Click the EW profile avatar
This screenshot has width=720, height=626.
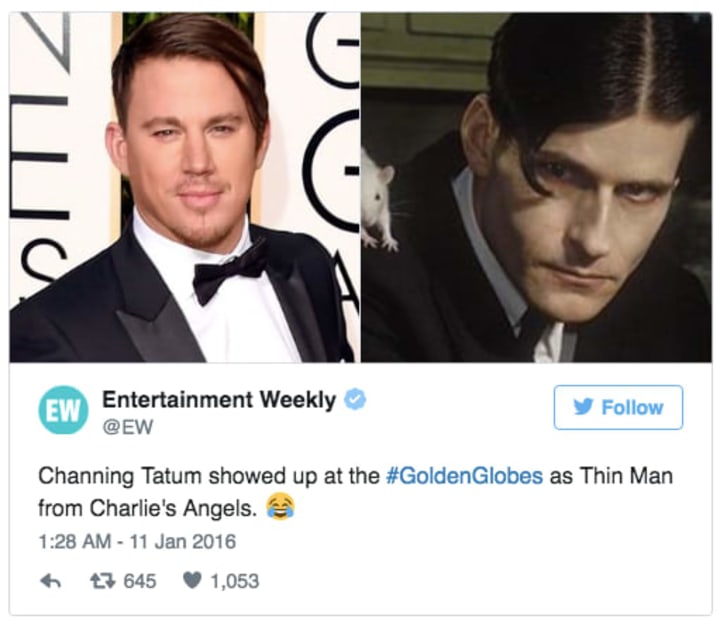pyautogui.click(x=63, y=410)
